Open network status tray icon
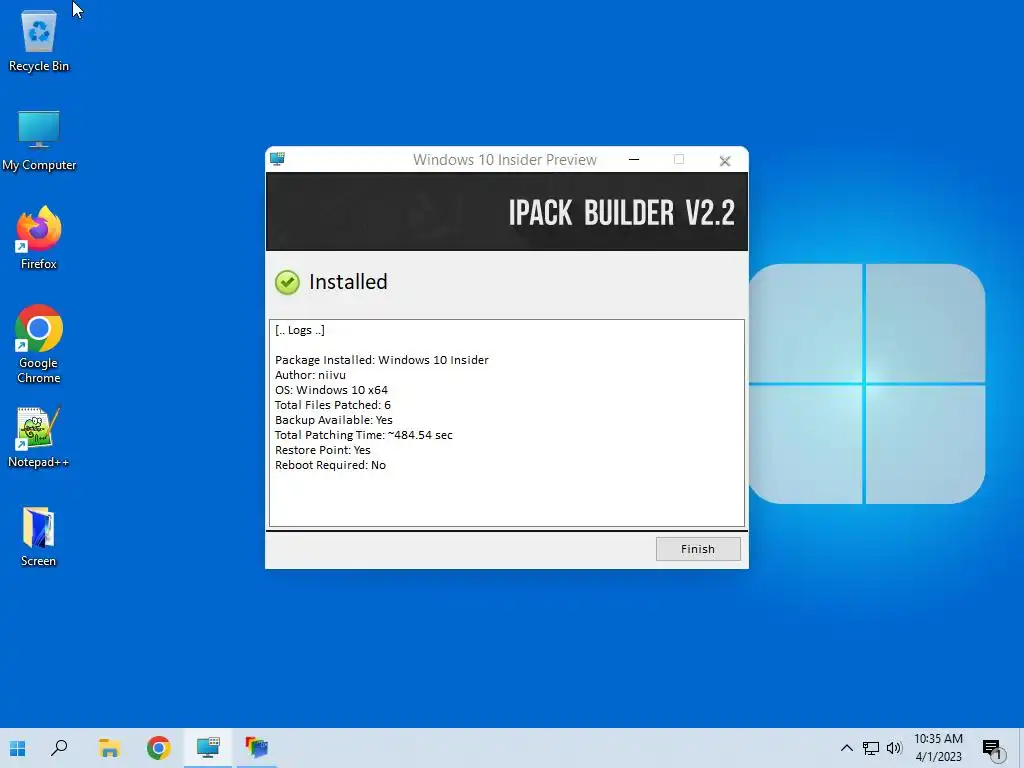This screenshot has width=1024, height=768. [871, 748]
